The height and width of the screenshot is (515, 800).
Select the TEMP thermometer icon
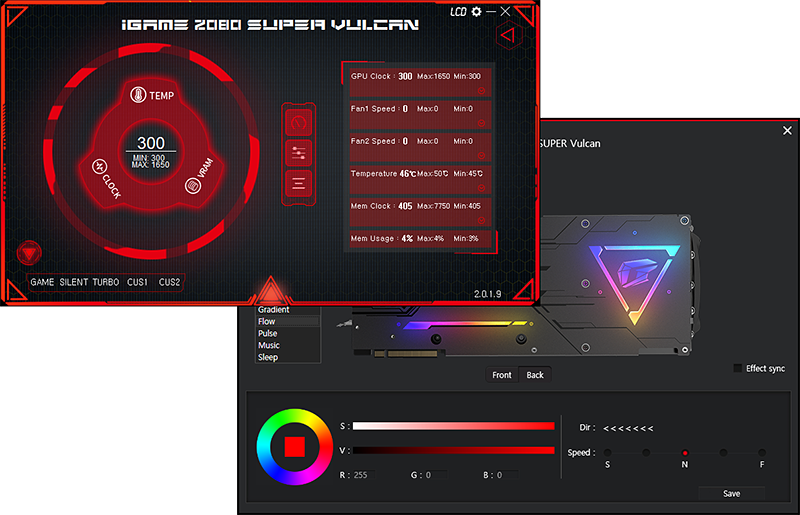pyautogui.click(x=138, y=94)
